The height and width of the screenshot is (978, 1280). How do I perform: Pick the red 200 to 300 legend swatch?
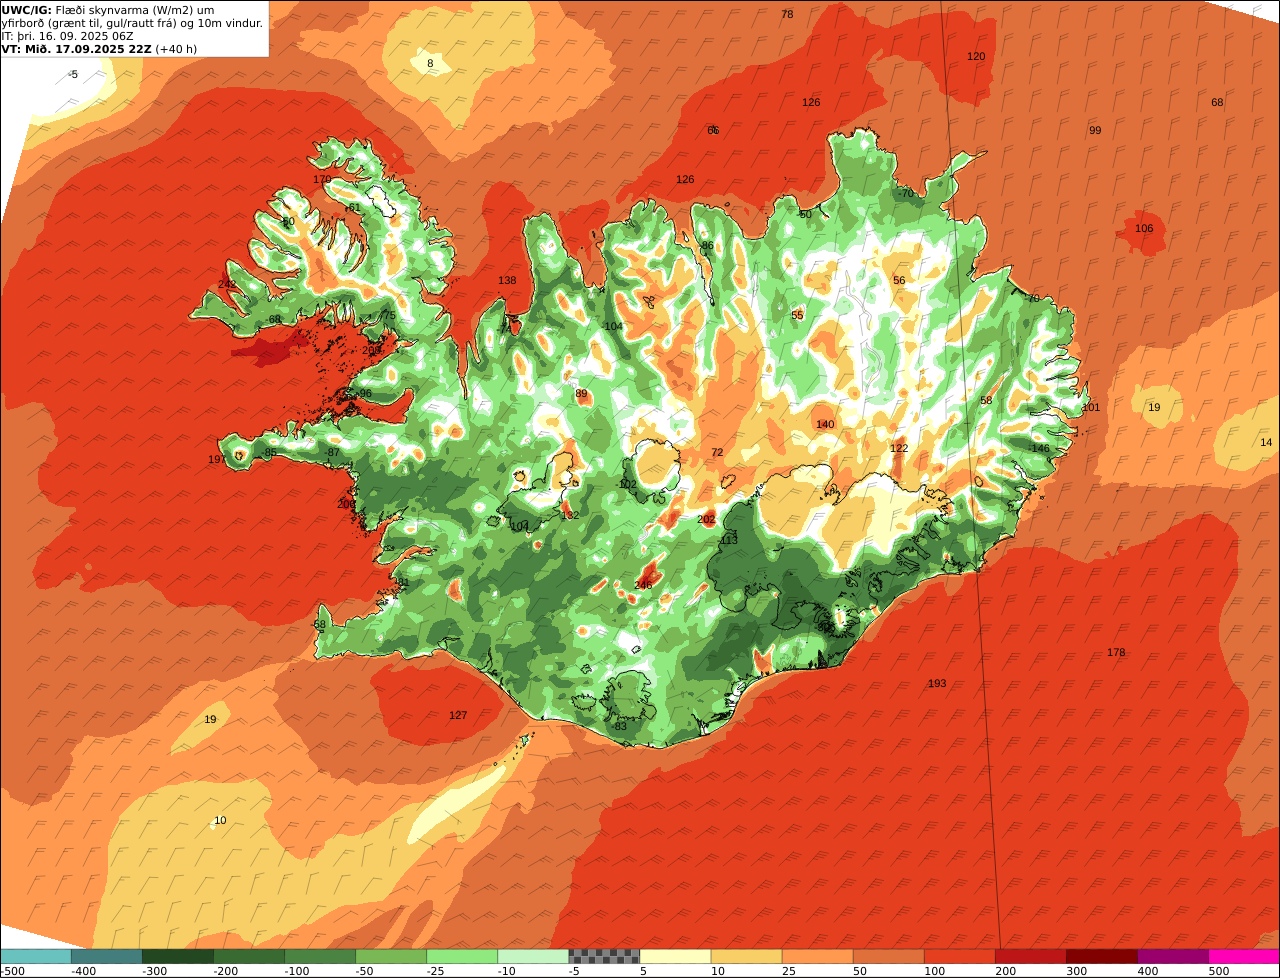1030,956
